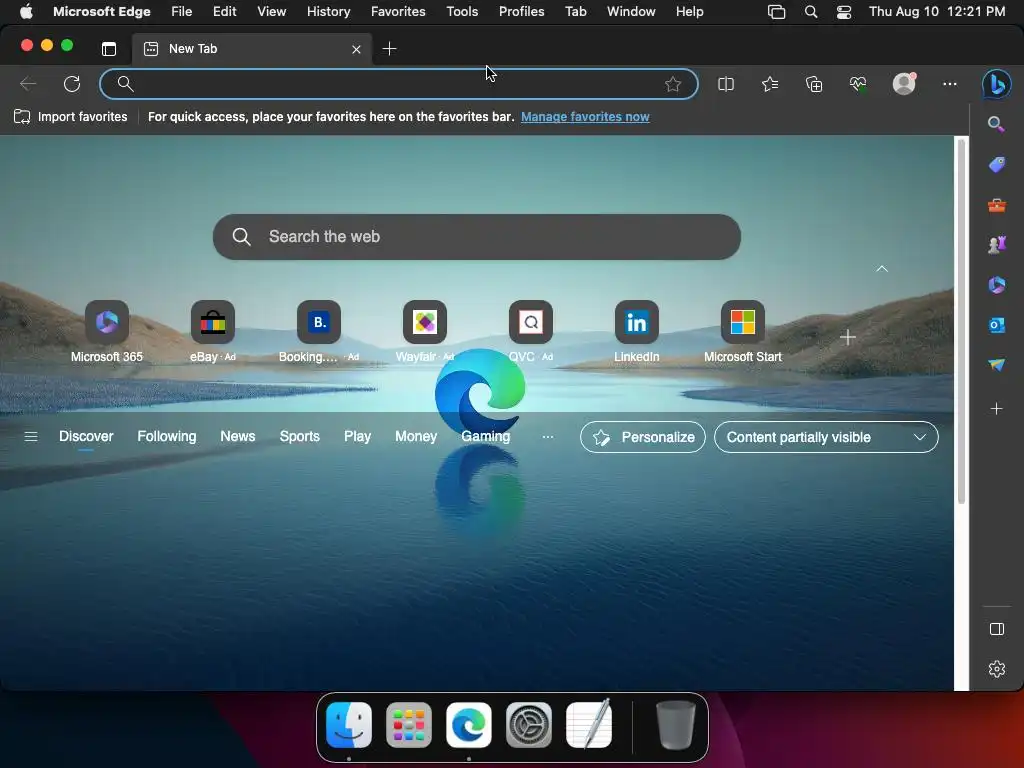Open Microsoft 365 icon in sidebar
This screenshot has width=1024, height=768.
[997, 285]
